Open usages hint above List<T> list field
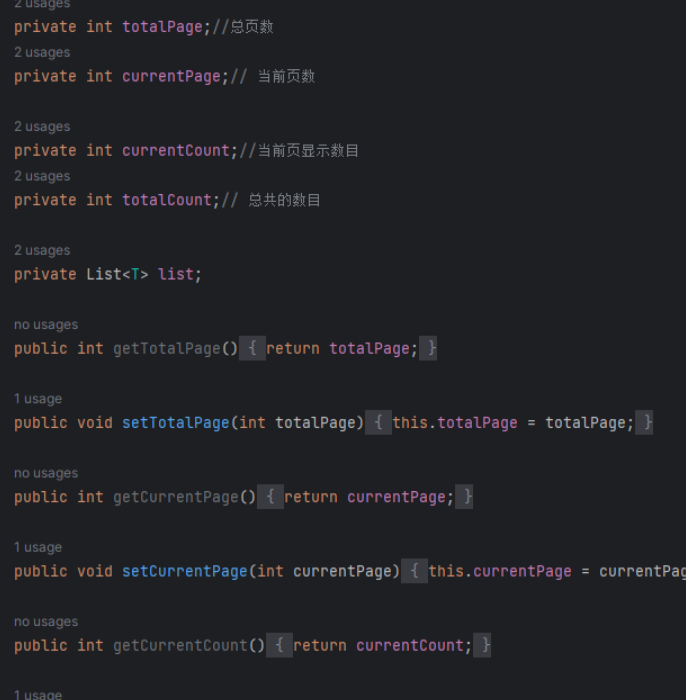 point(42,251)
